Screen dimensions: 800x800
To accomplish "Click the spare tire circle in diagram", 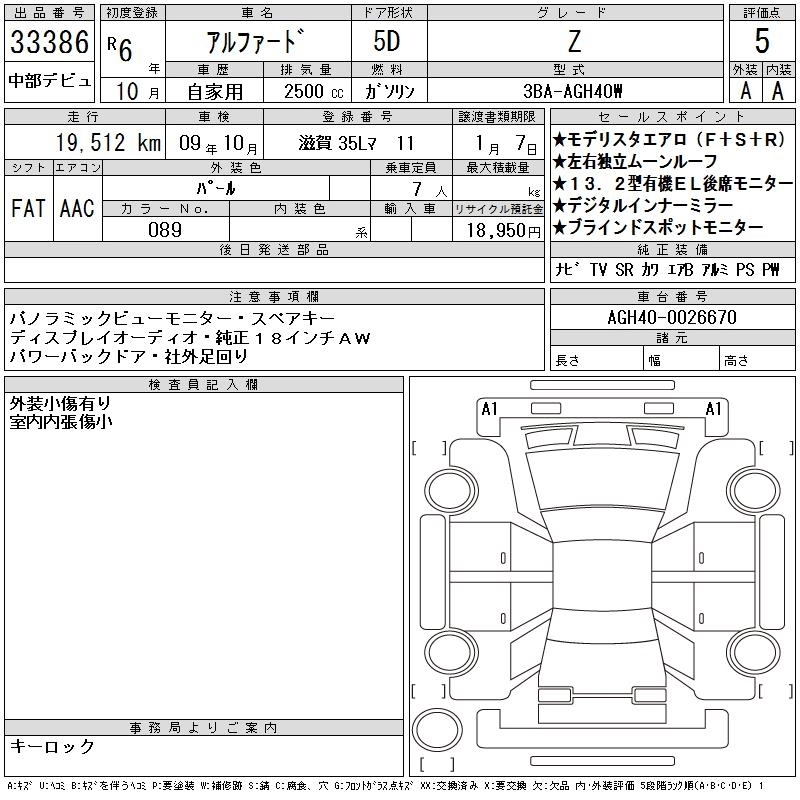I will coord(437,730).
